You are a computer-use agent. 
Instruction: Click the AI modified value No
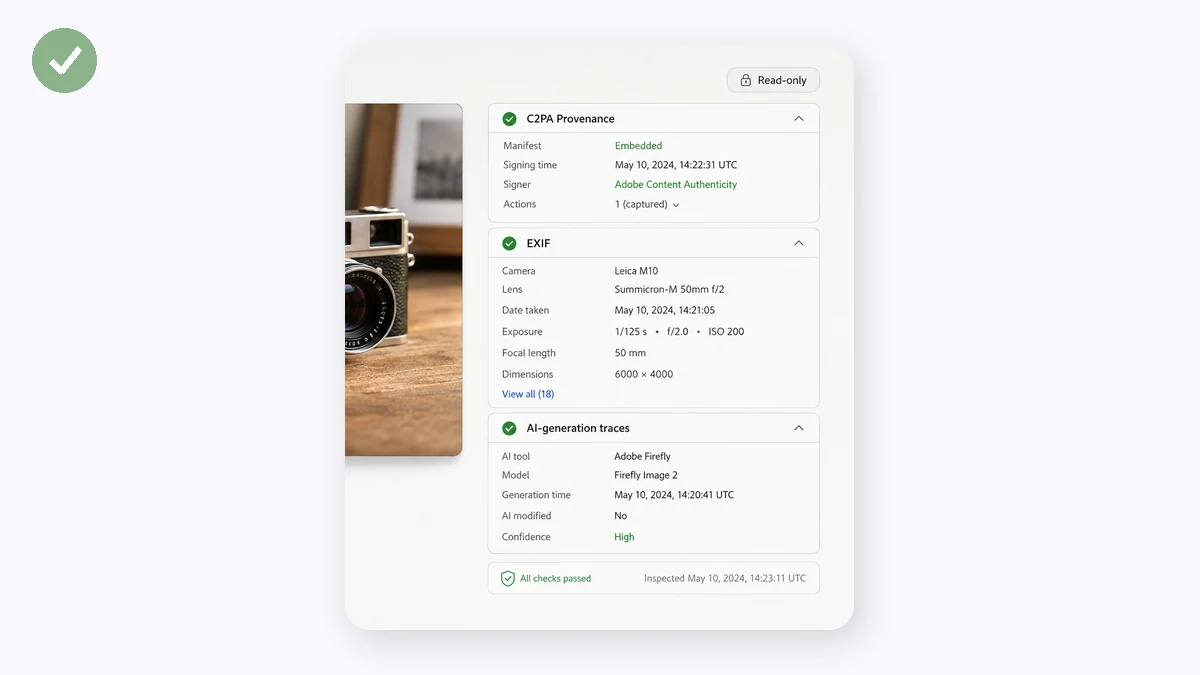pos(620,516)
